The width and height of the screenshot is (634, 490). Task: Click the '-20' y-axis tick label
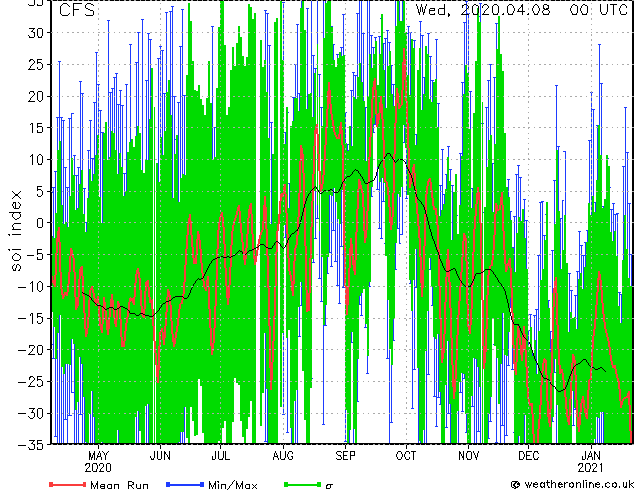(31, 350)
